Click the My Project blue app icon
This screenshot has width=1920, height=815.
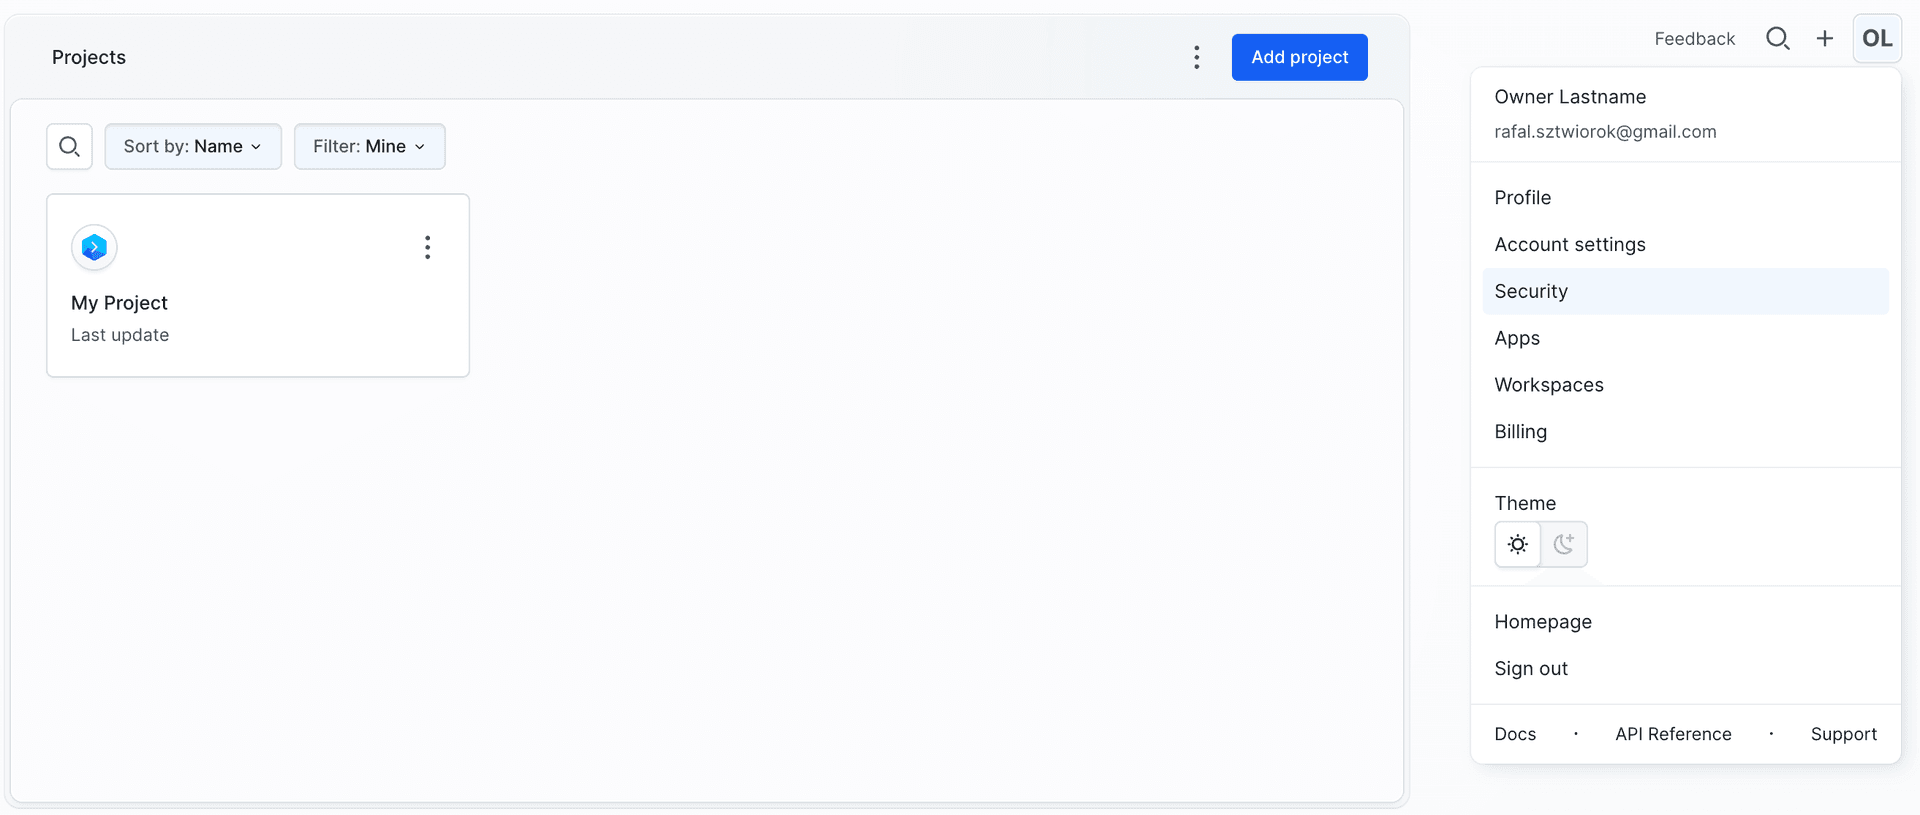coord(93,247)
